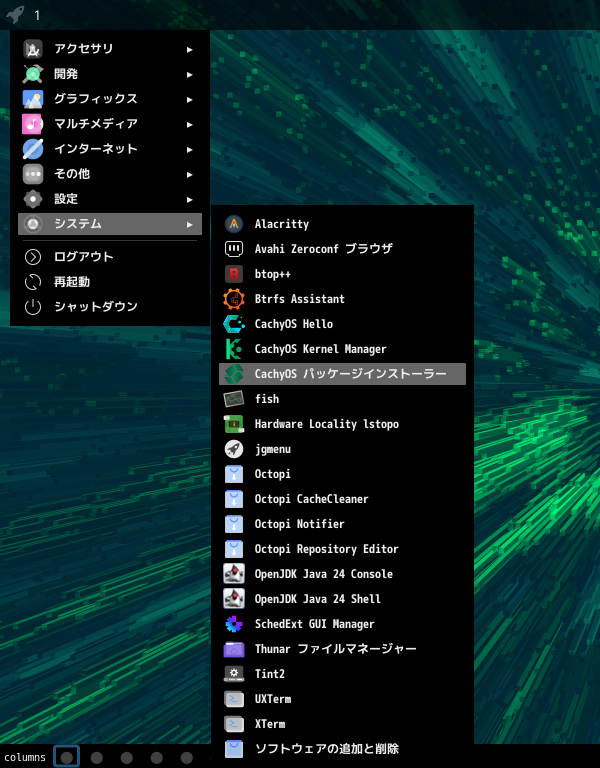
Task: Choose ログアウト to log out
Action: pyautogui.click(x=110, y=257)
